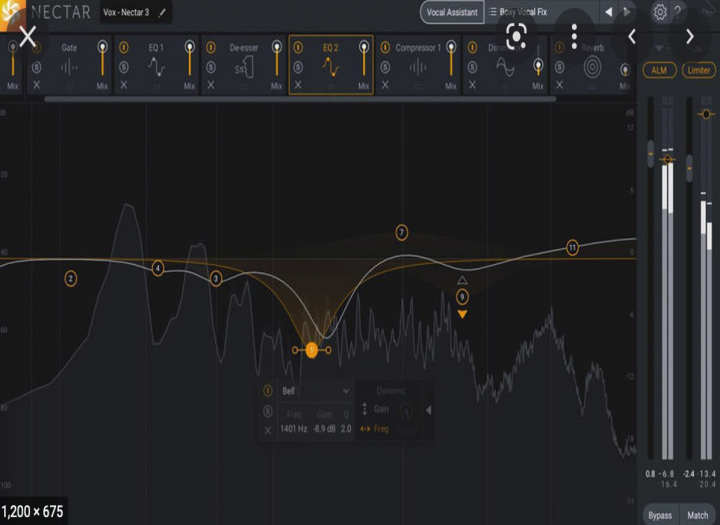Remove the Compressor 1 module with its X
Screen dimensions: 720x525
pos(385,85)
